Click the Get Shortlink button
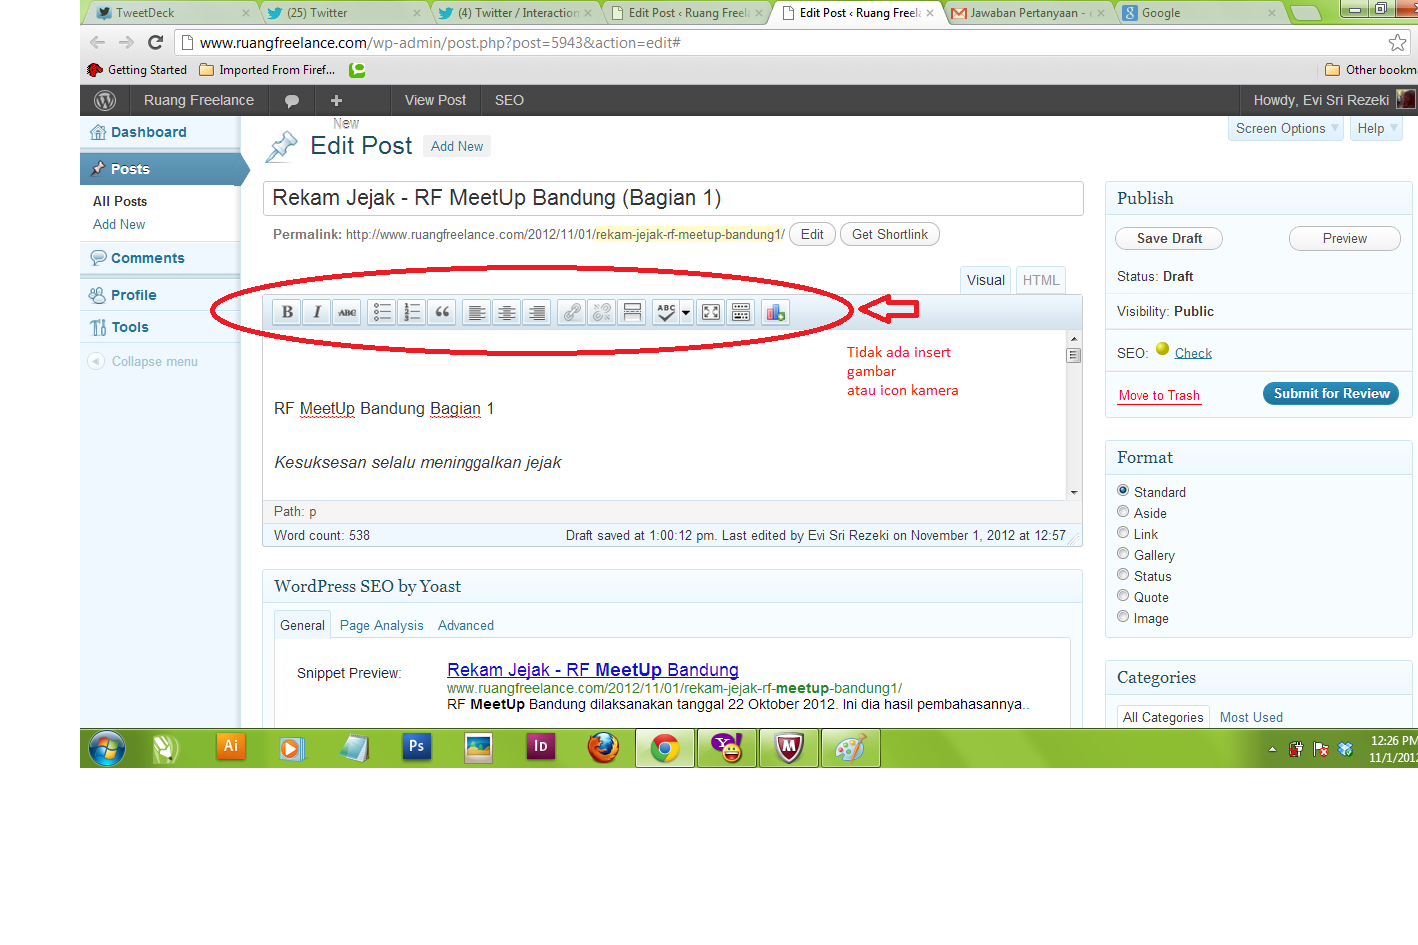This screenshot has height=945, width=1418. tap(889, 234)
